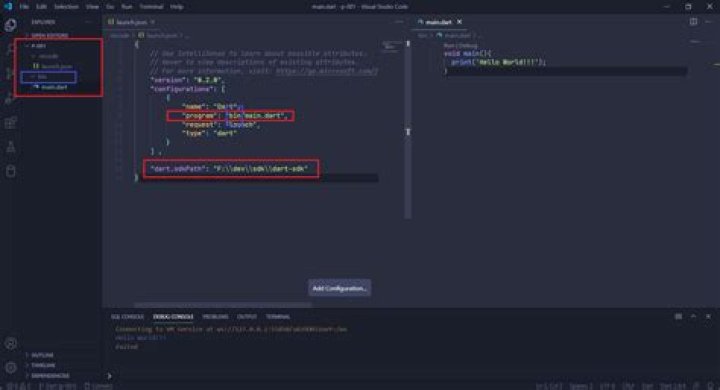The image size is (720, 390).
Task: Open Accounts icon in activity bar
Action: coord(11,344)
